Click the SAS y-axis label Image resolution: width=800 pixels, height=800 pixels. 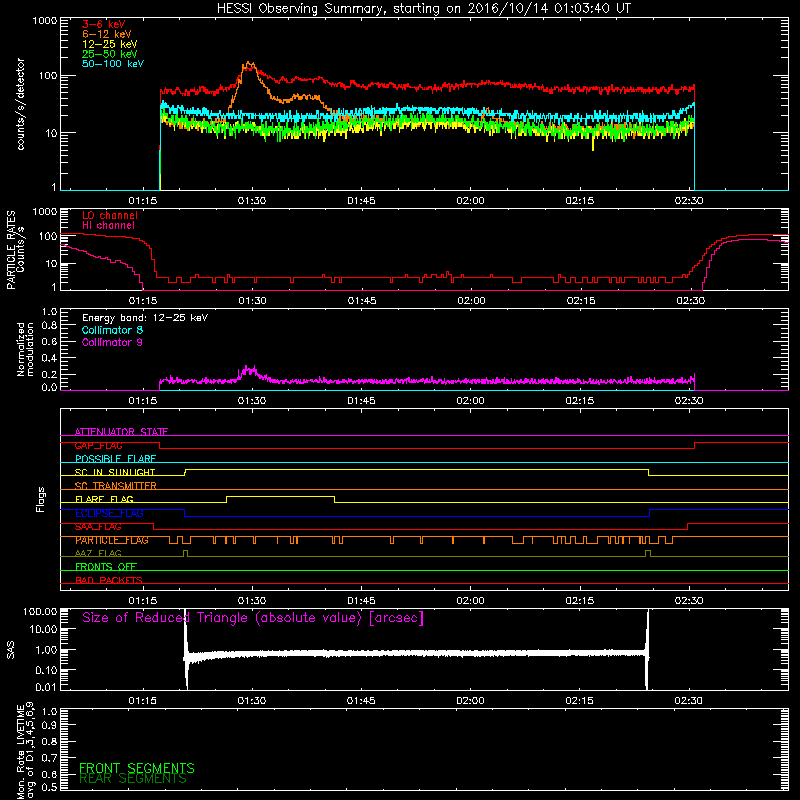[11, 650]
